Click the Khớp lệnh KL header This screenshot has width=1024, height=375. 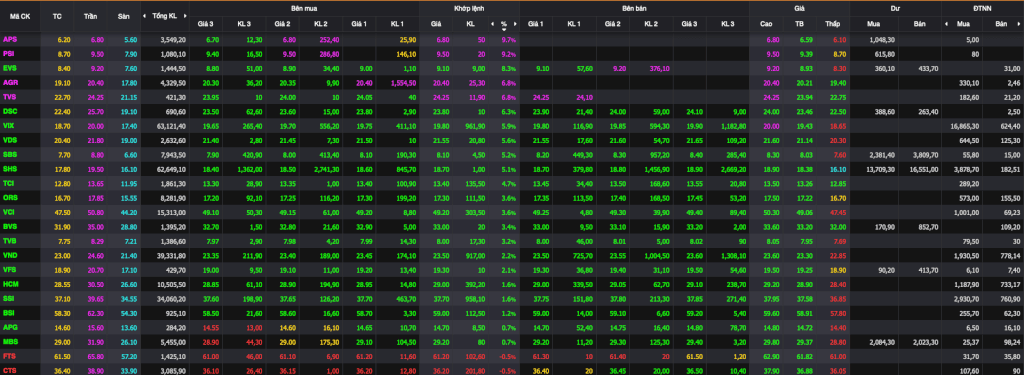(470, 24)
